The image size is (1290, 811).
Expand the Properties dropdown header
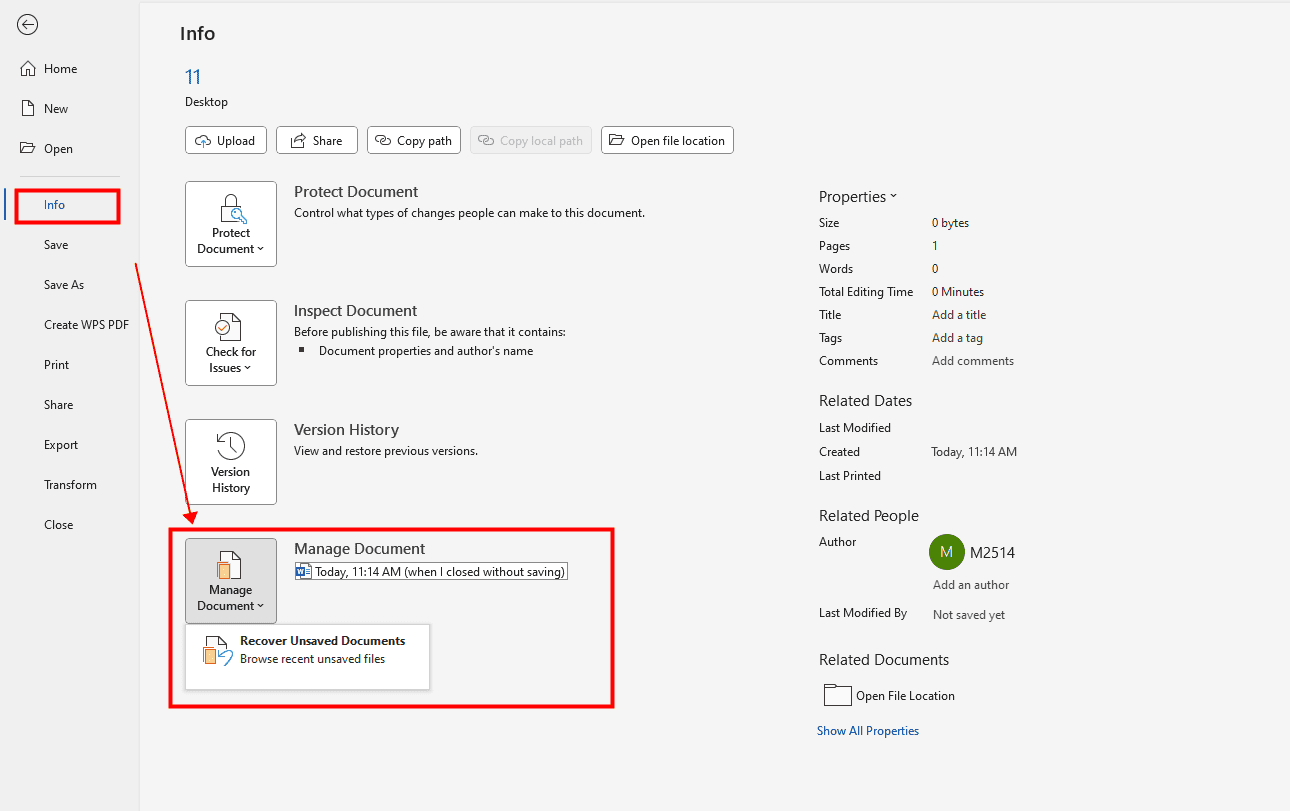858,197
